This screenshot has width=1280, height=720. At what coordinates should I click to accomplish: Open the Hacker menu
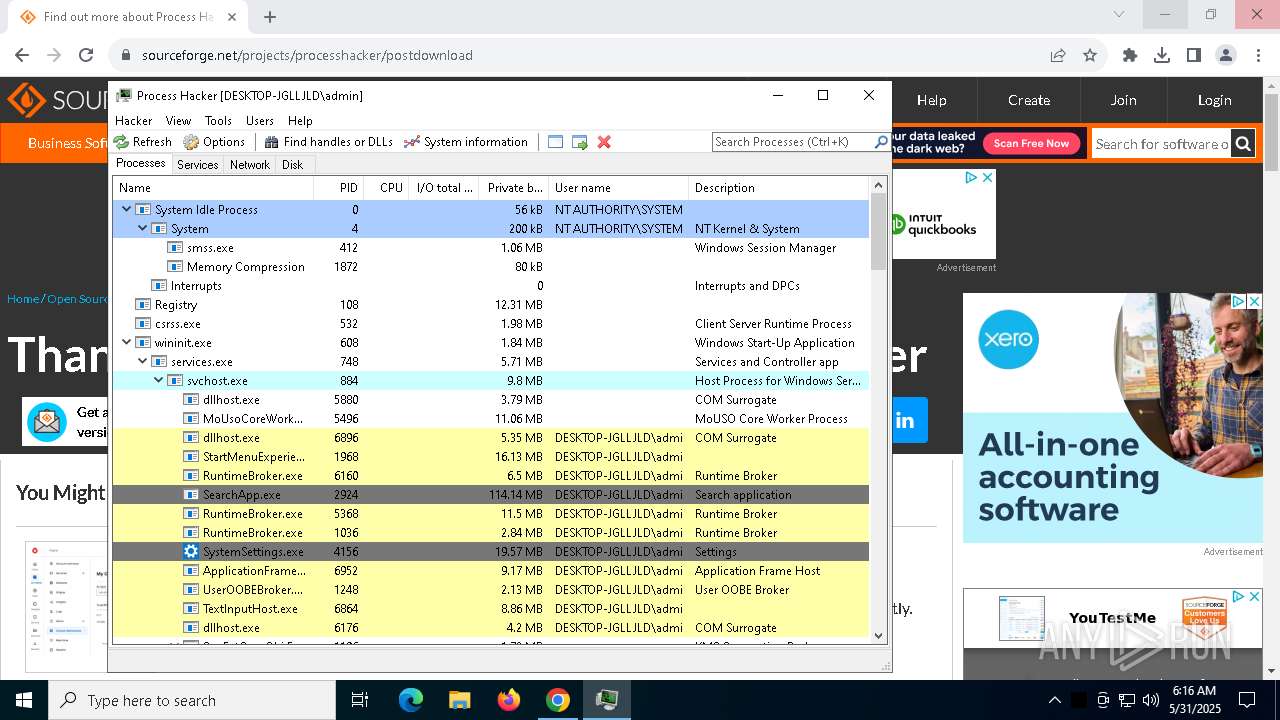click(134, 120)
